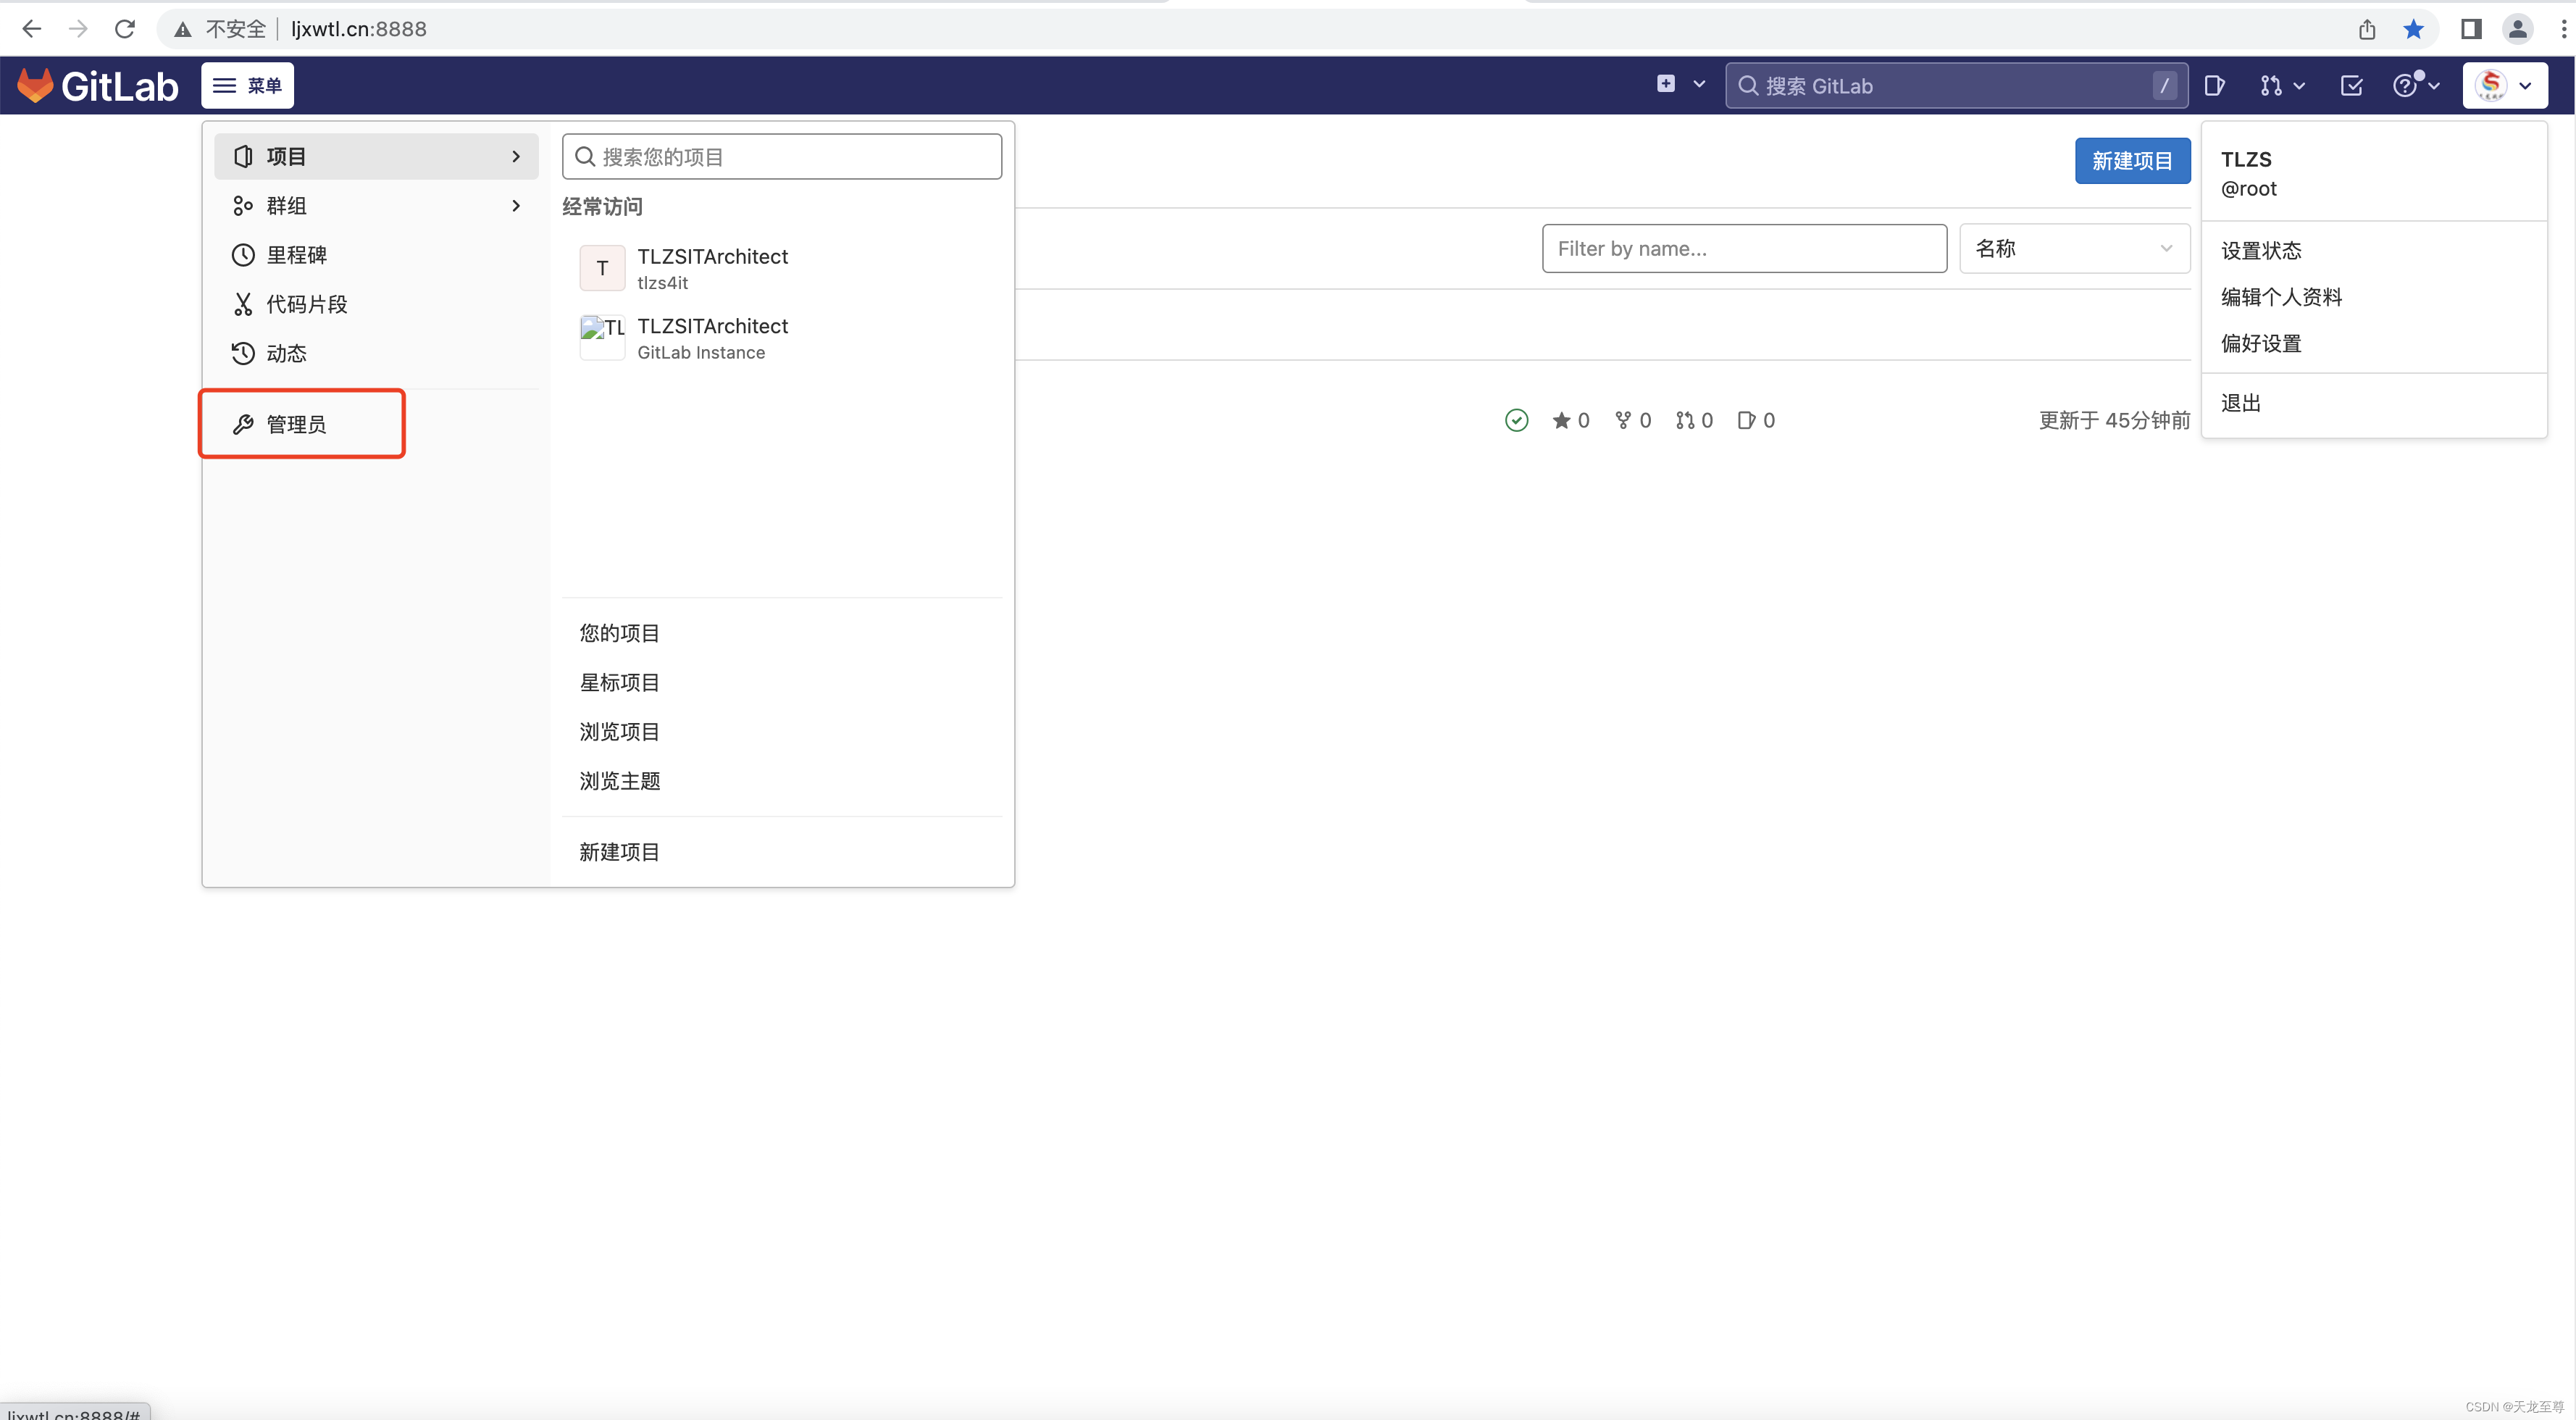This screenshot has width=2576, height=1420.
Task: Open the 名称 sort dropdown
Action: (x=2074, y=248)
